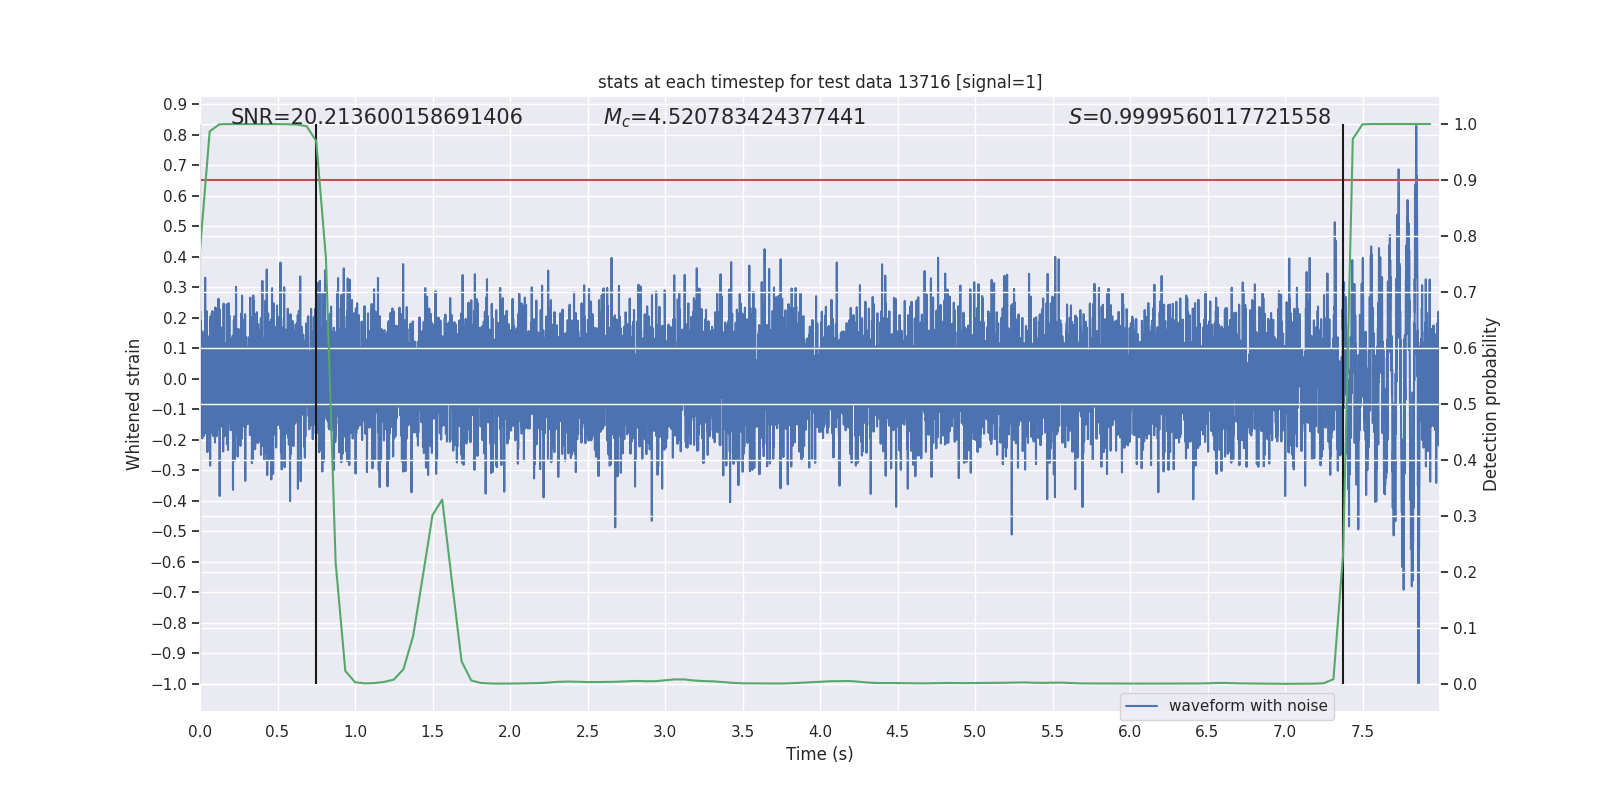1600x800 pixels.
Task: Click the 0.0 tick on the time axis
Action: click(x=200, y=731)
